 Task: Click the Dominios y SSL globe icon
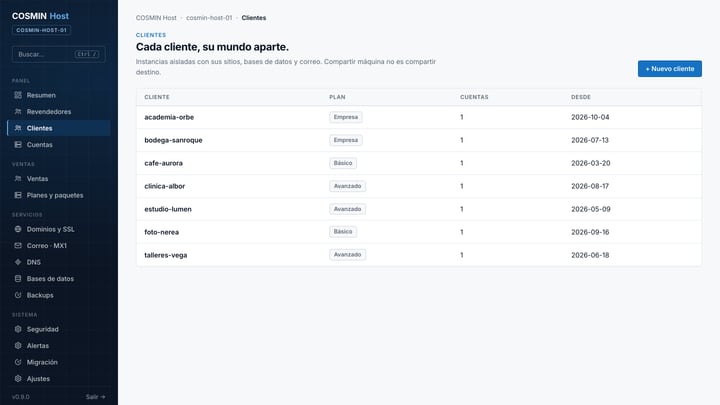pos(18,229)
